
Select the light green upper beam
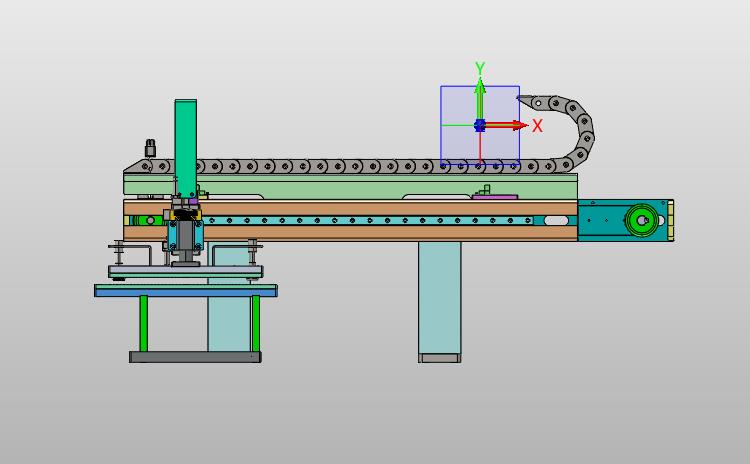pyautogui.click(x=350, y=187)
